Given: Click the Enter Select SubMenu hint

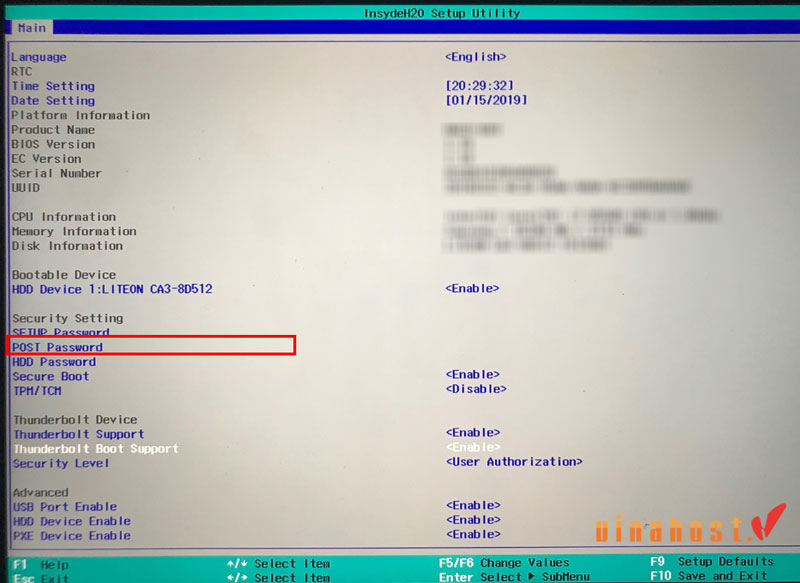Looking at the screenshot, I should coord(514,577).
